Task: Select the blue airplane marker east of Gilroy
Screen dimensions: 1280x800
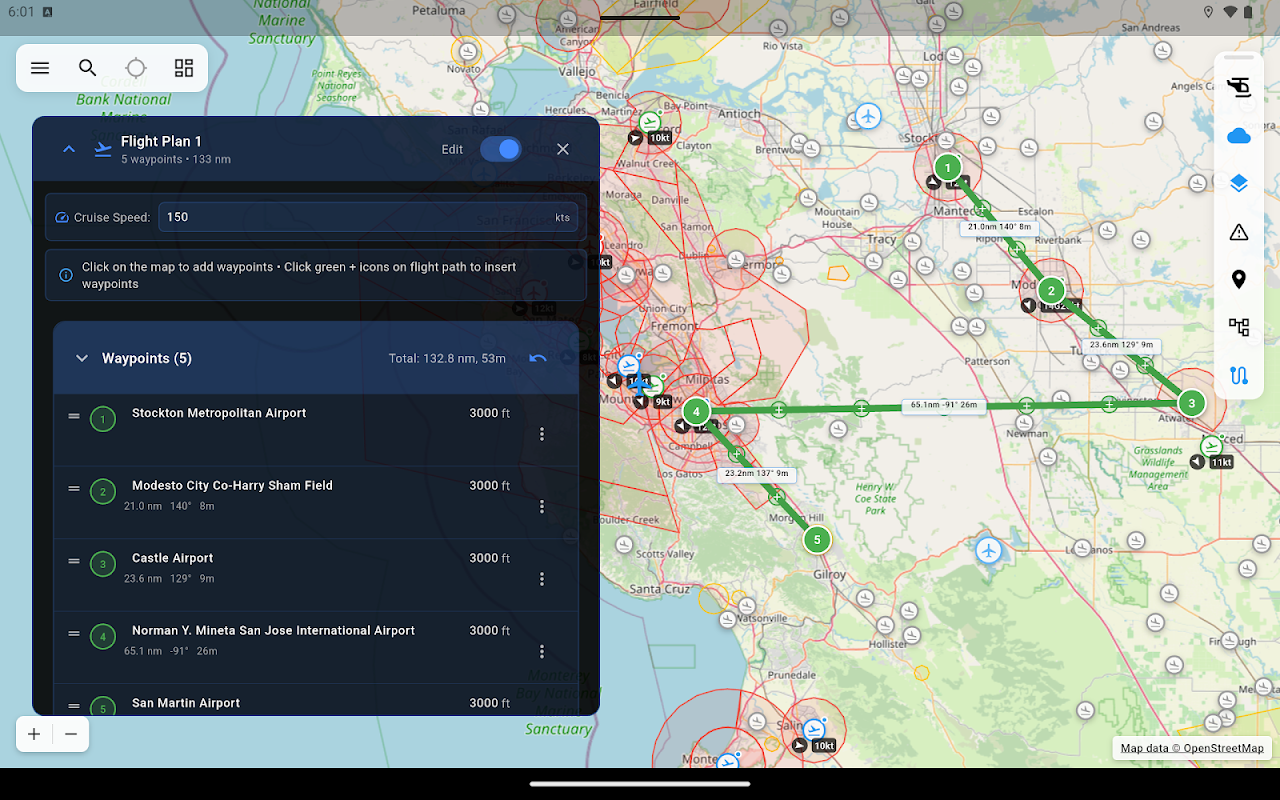Action: click(989, 550)
